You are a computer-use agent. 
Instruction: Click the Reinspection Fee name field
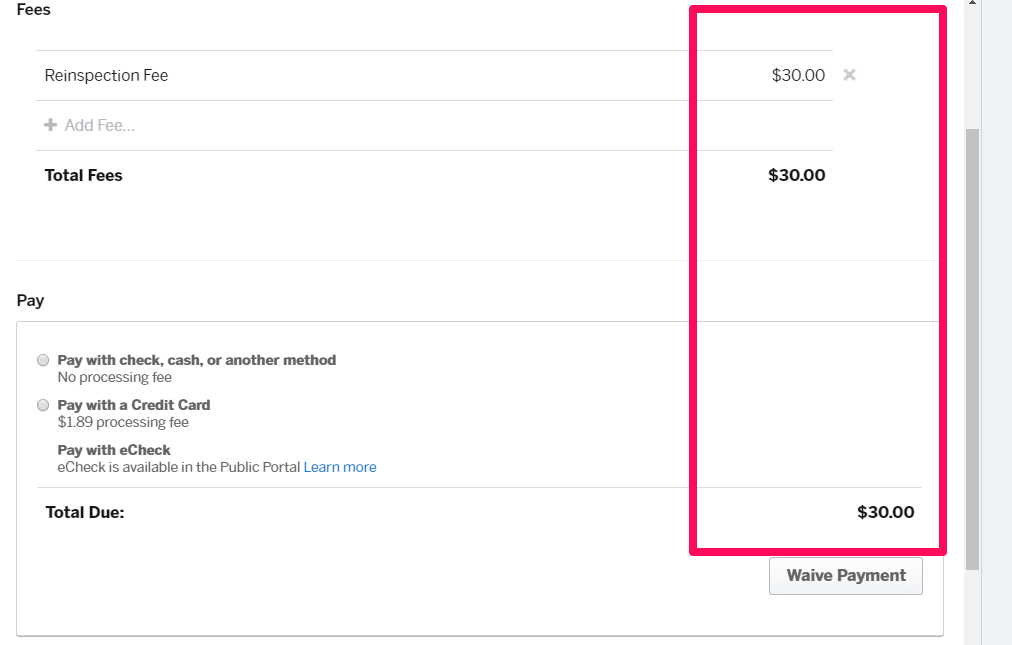105,74
